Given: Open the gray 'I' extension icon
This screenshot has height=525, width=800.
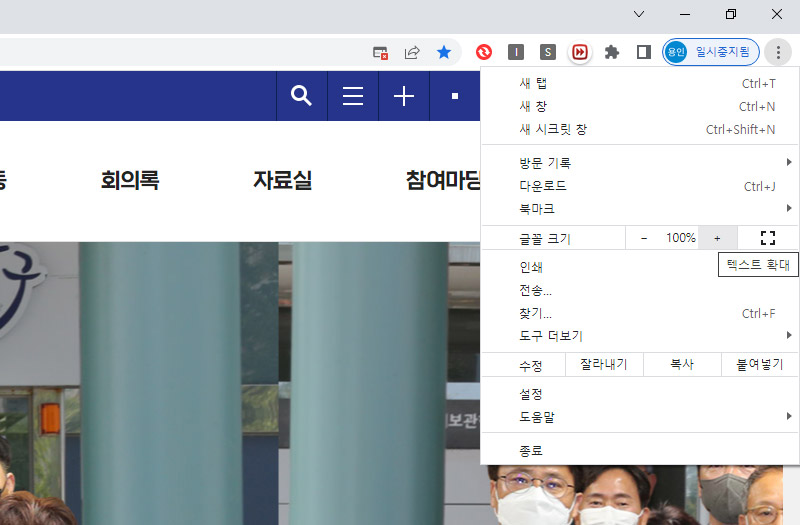Looking at the screenshot, I should [516, 52].
